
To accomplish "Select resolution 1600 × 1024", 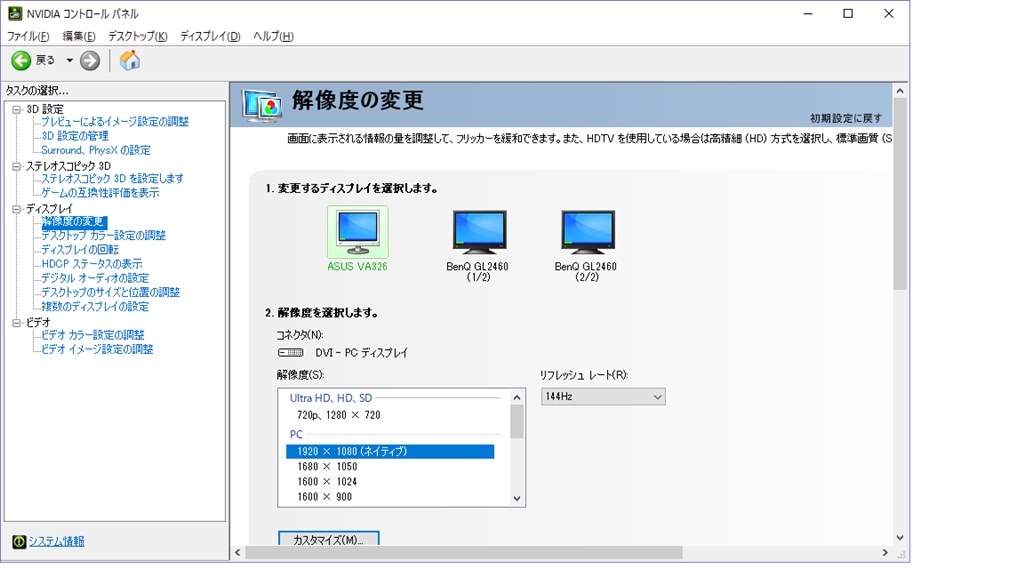I will click(327, 482).
